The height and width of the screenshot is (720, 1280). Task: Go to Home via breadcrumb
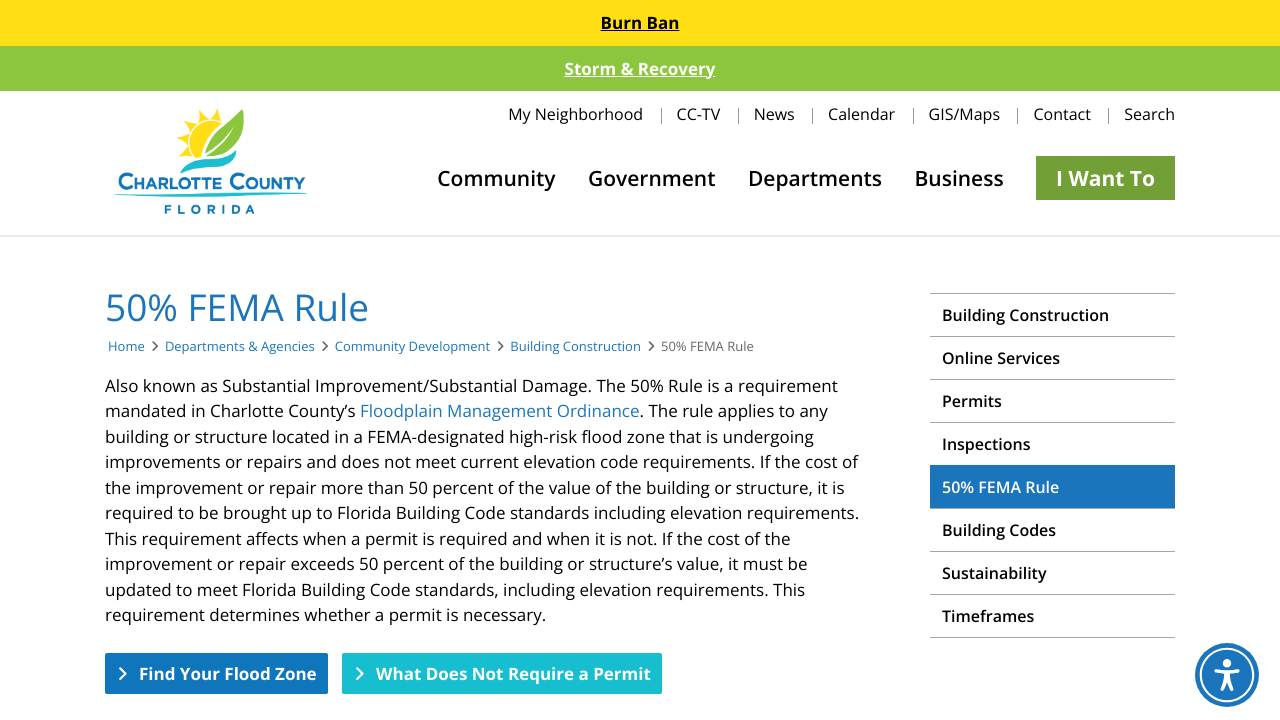click(x=126, y=346)
